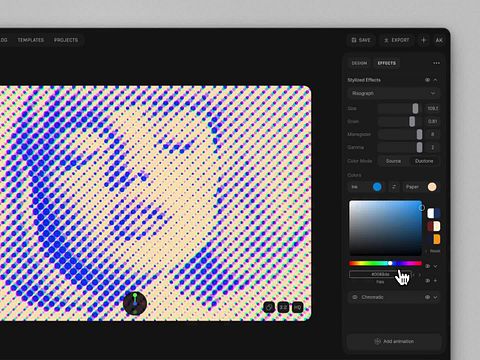This screenshot has width=480, height=360.
Task: Click the HQ canvas quality button
Action: [298, 307]
